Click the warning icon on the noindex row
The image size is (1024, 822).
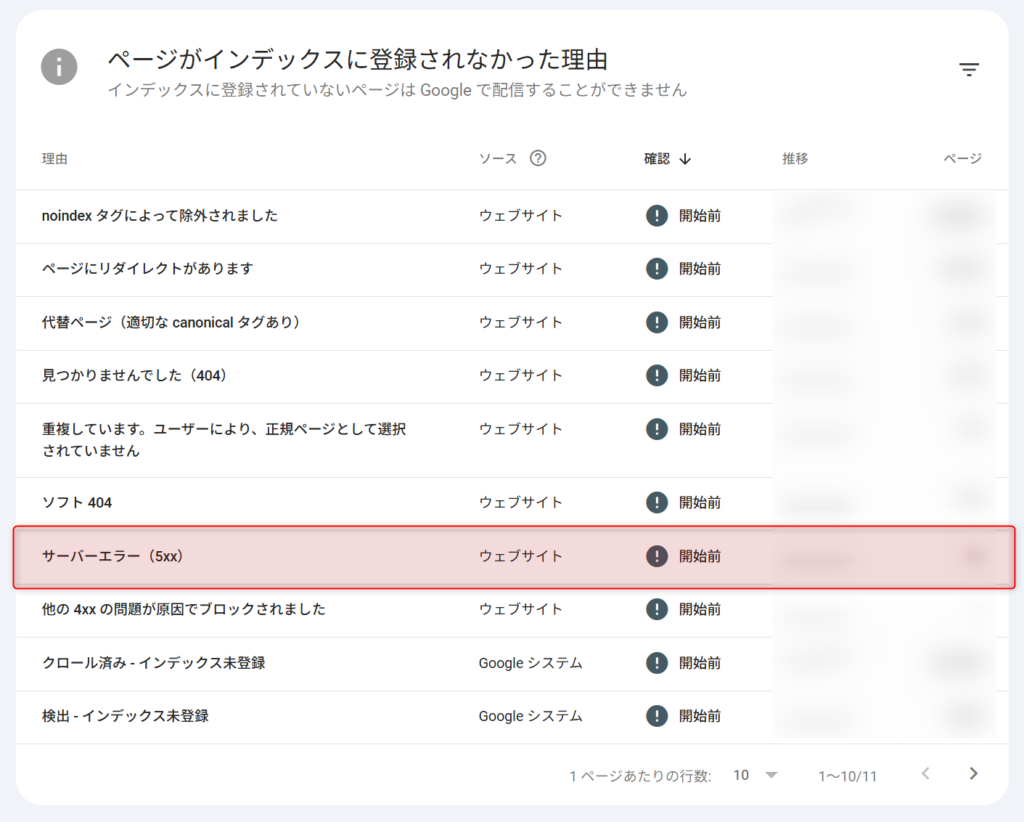[x=657, y=216]
